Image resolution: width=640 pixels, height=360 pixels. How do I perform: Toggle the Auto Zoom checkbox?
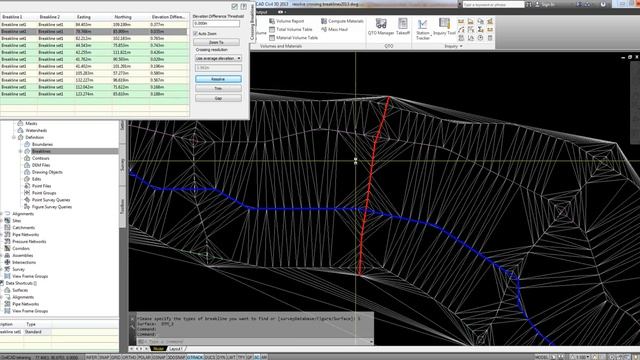pyautogui.click(x=196, y=33)
